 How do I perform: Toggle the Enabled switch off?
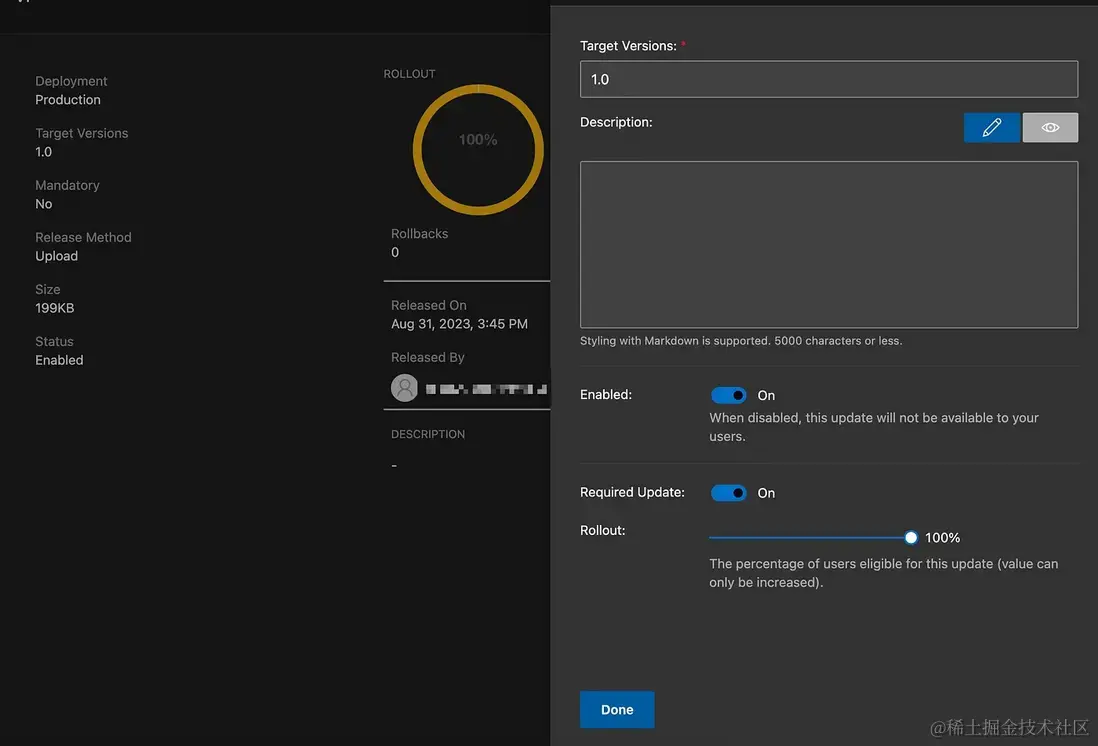point(728,395)
